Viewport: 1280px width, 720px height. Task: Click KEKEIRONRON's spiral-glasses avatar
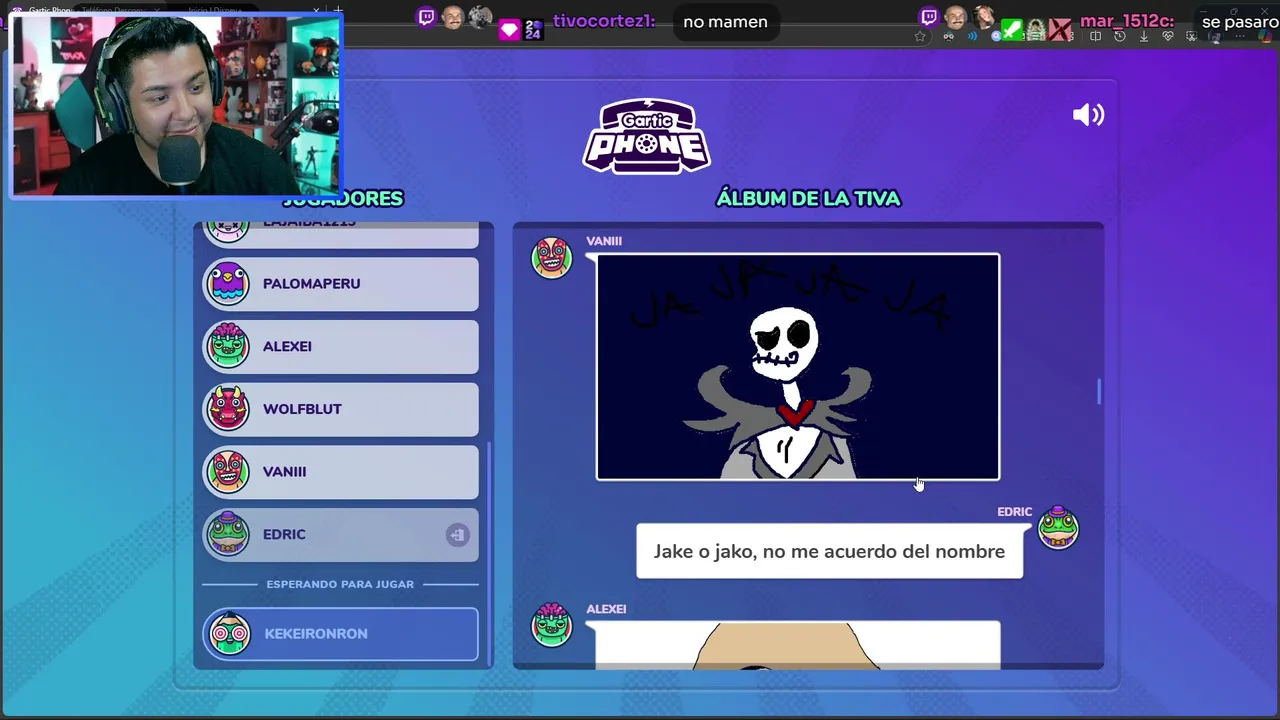pos(229,634)
